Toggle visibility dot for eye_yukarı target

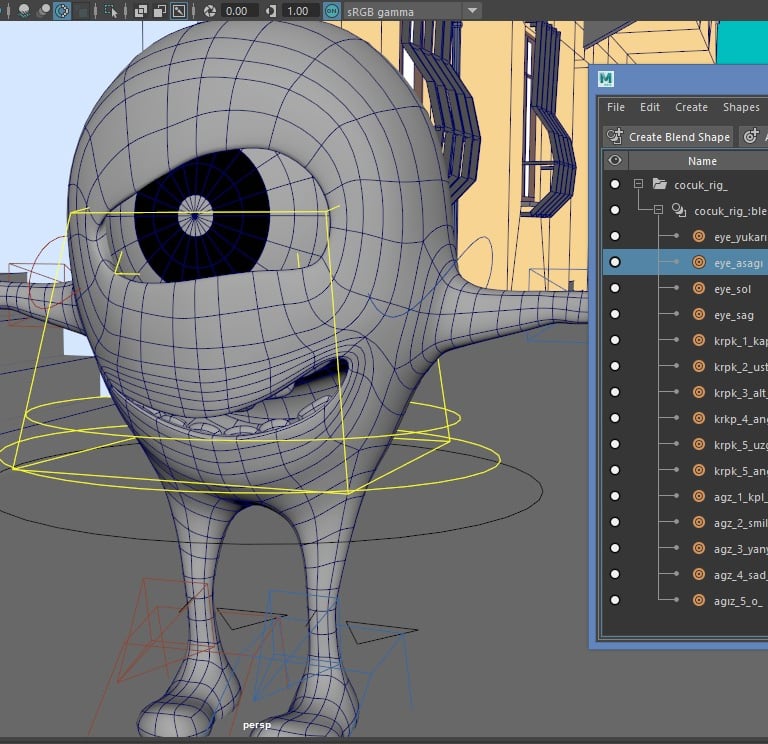[615, 236]
